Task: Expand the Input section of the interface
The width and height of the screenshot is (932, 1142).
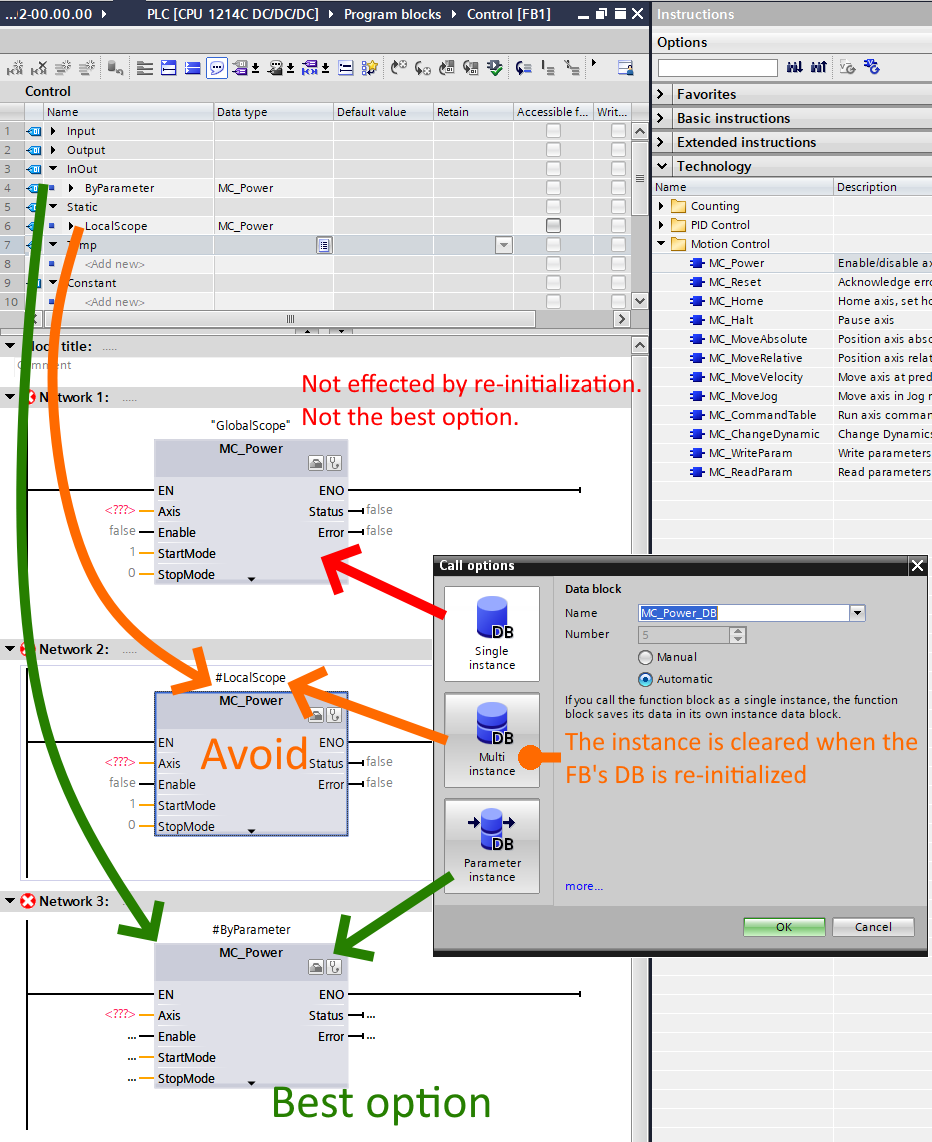Action: pyautogui.click(x=53, y=130)
